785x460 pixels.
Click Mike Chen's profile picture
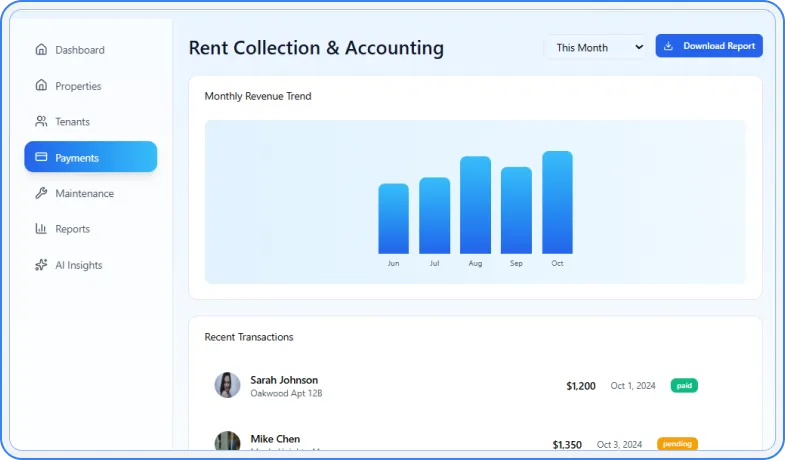[227, 442]
